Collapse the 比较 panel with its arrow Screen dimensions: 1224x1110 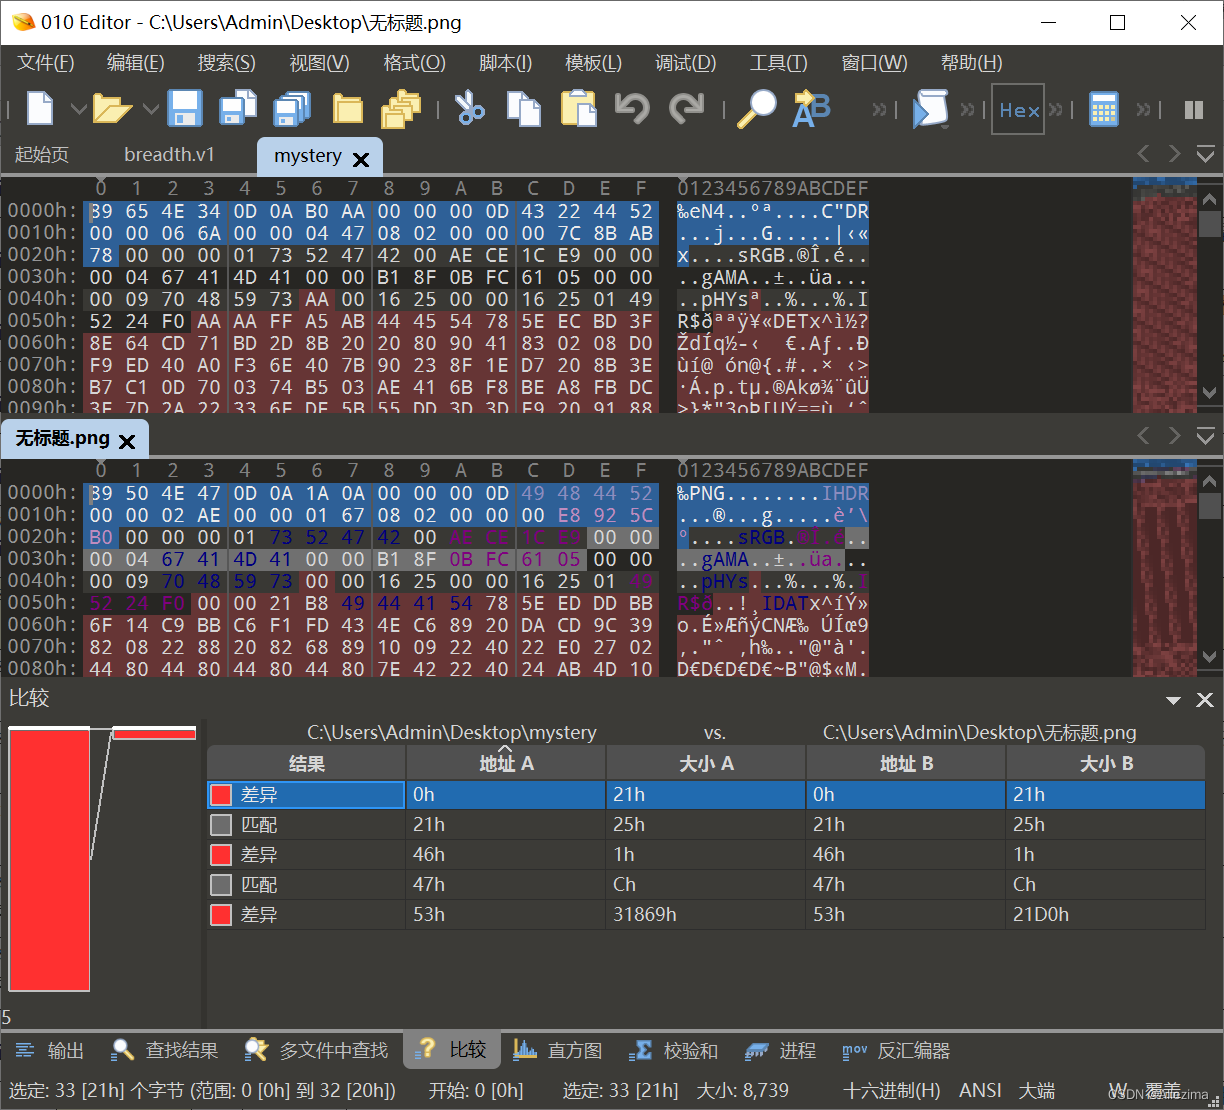pos(1172,699)
